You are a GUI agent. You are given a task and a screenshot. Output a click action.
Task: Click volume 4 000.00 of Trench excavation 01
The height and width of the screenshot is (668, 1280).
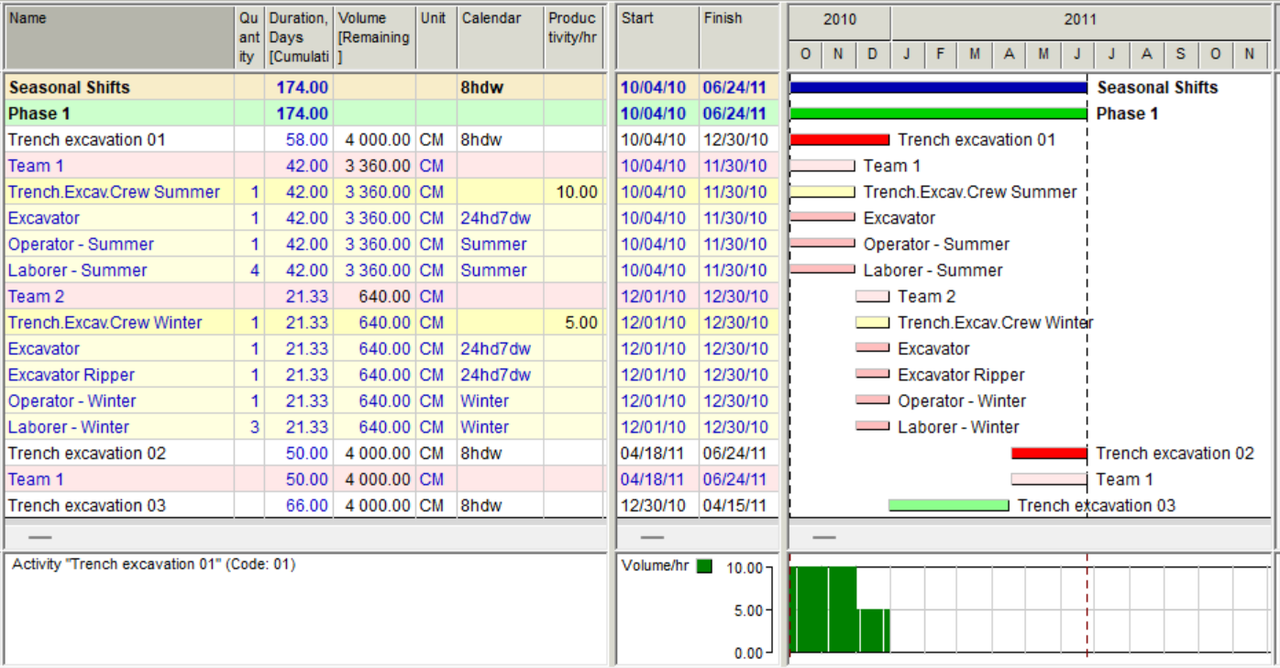click(x=378, y=140)
